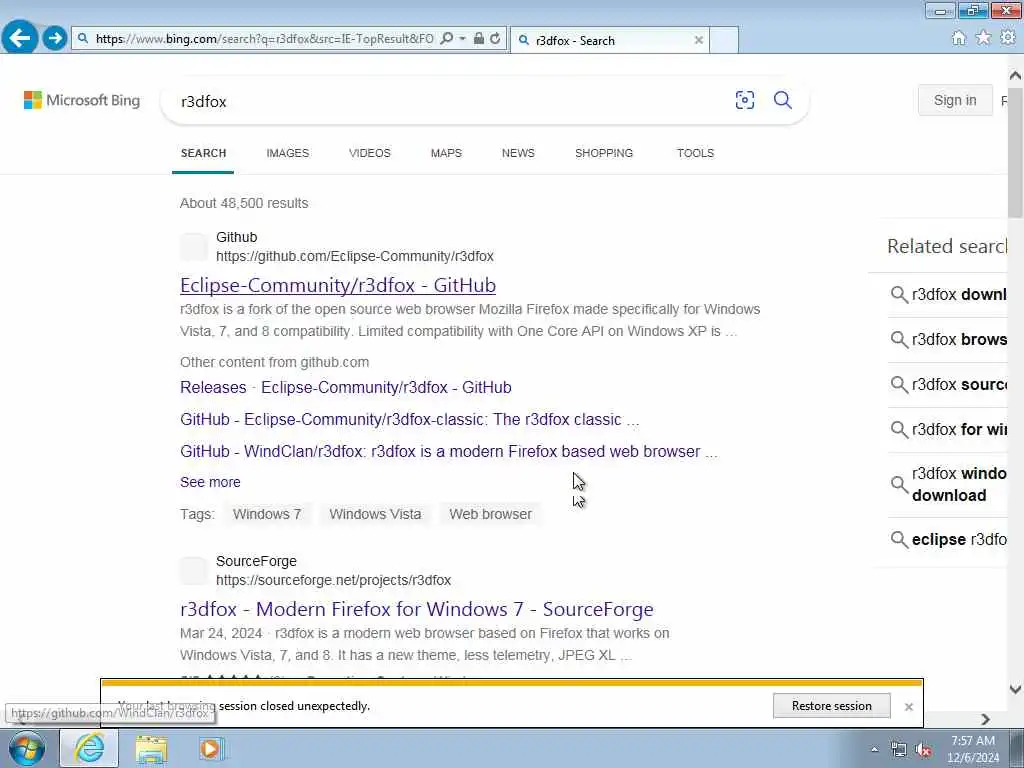Screen dimensions: 1024x768
Task: Select the 'r3dfox - Search' browser tab
Action: tap(609, 40)
